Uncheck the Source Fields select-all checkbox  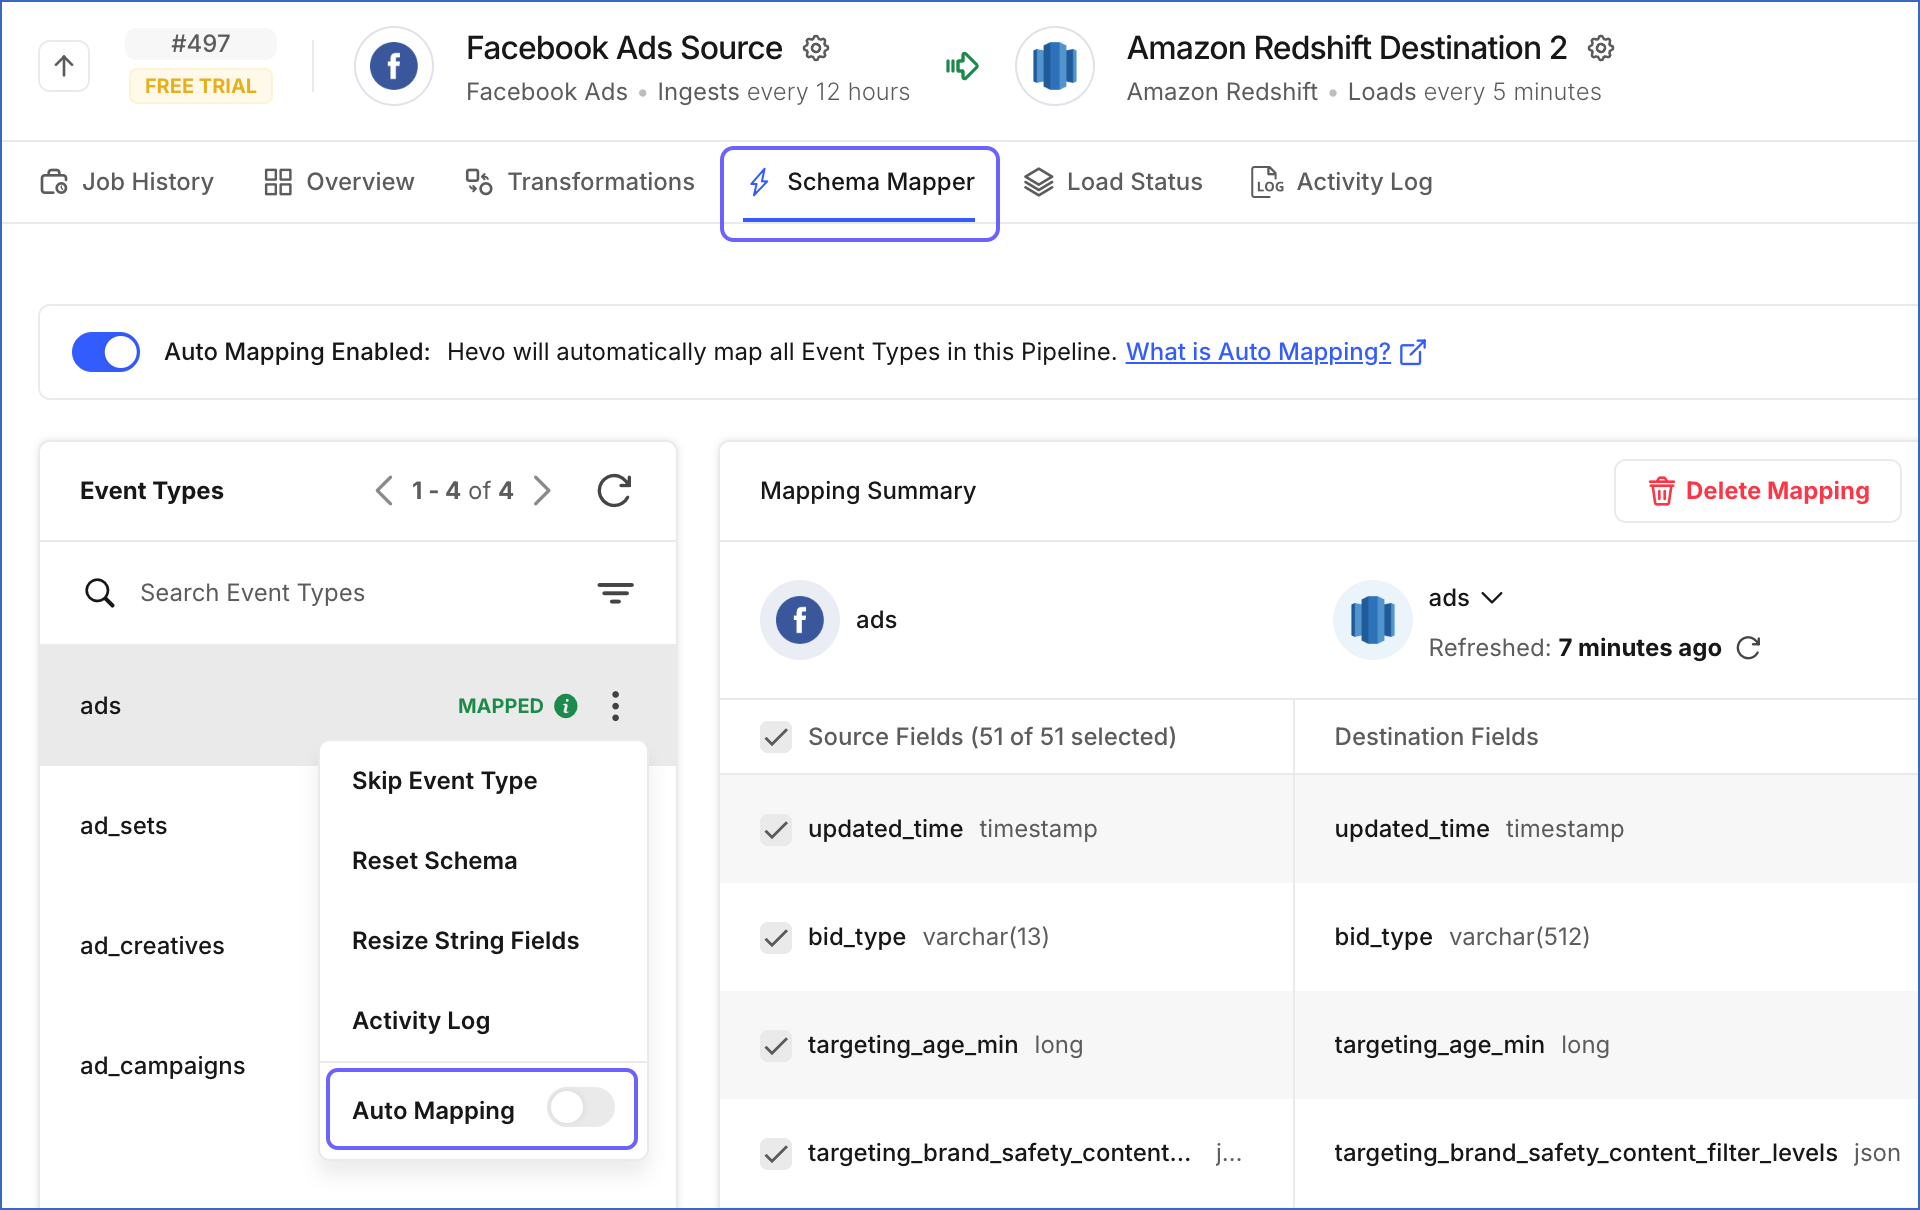pos(776,737)
